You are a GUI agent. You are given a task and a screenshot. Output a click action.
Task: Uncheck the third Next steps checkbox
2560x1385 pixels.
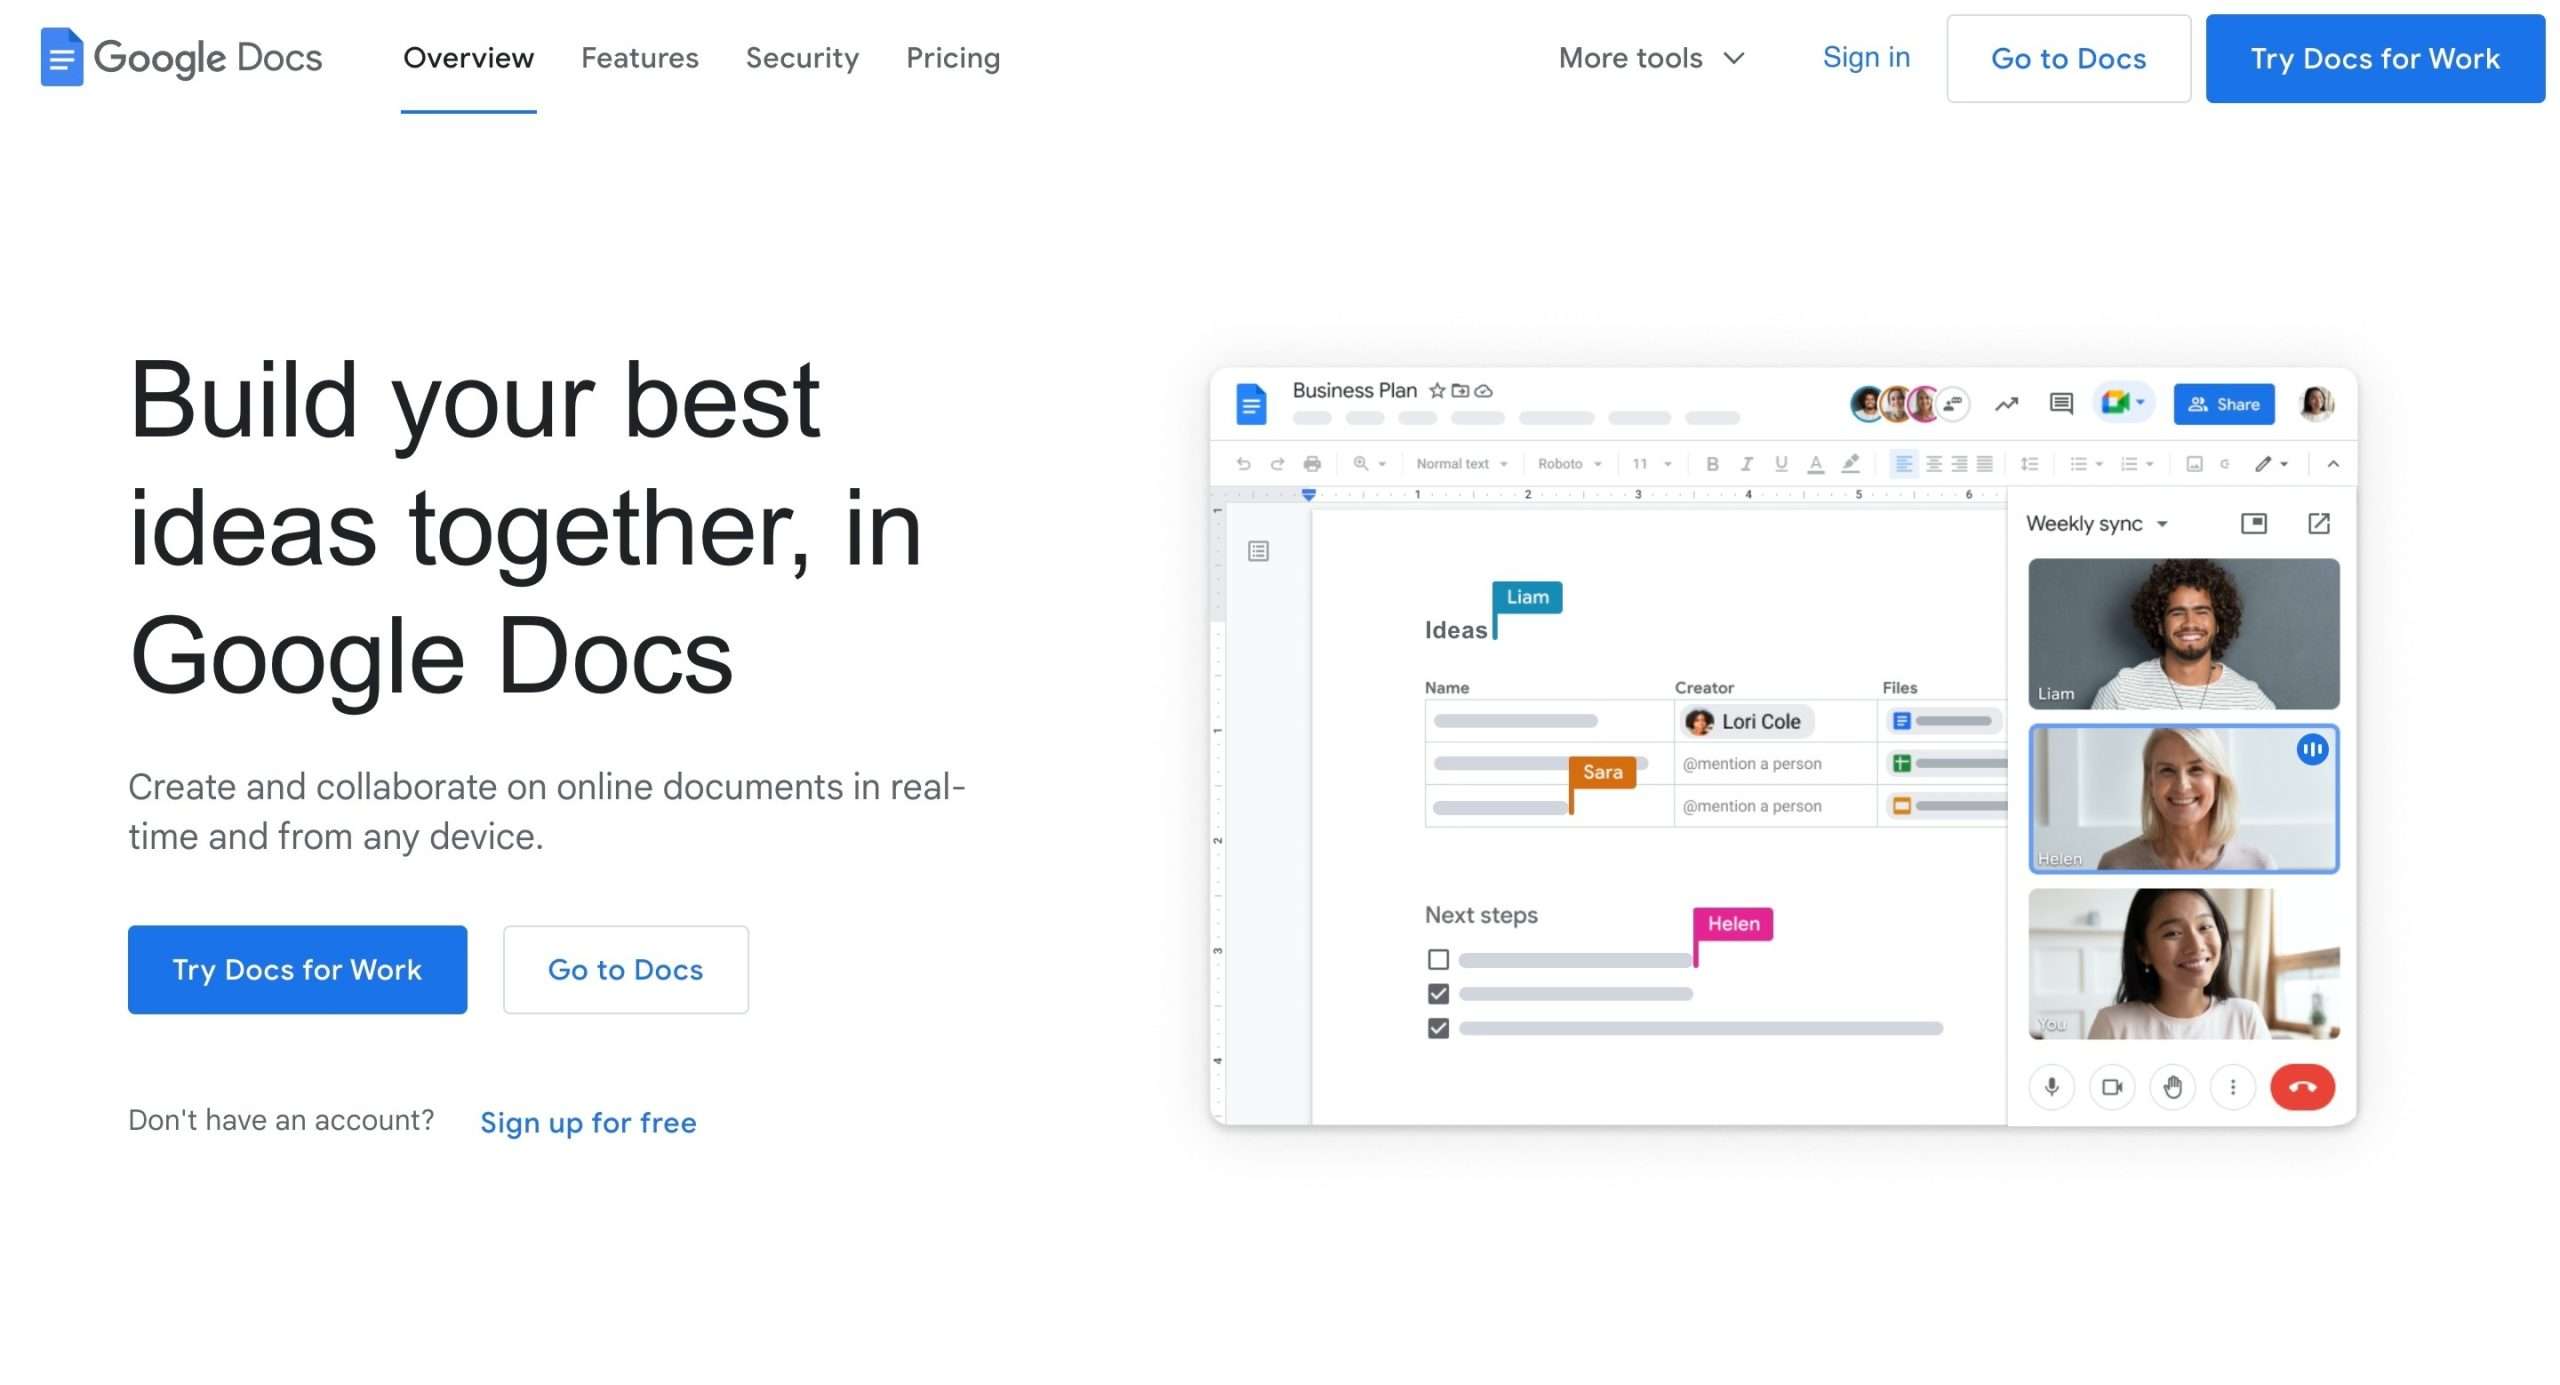pos(1438,1028)
